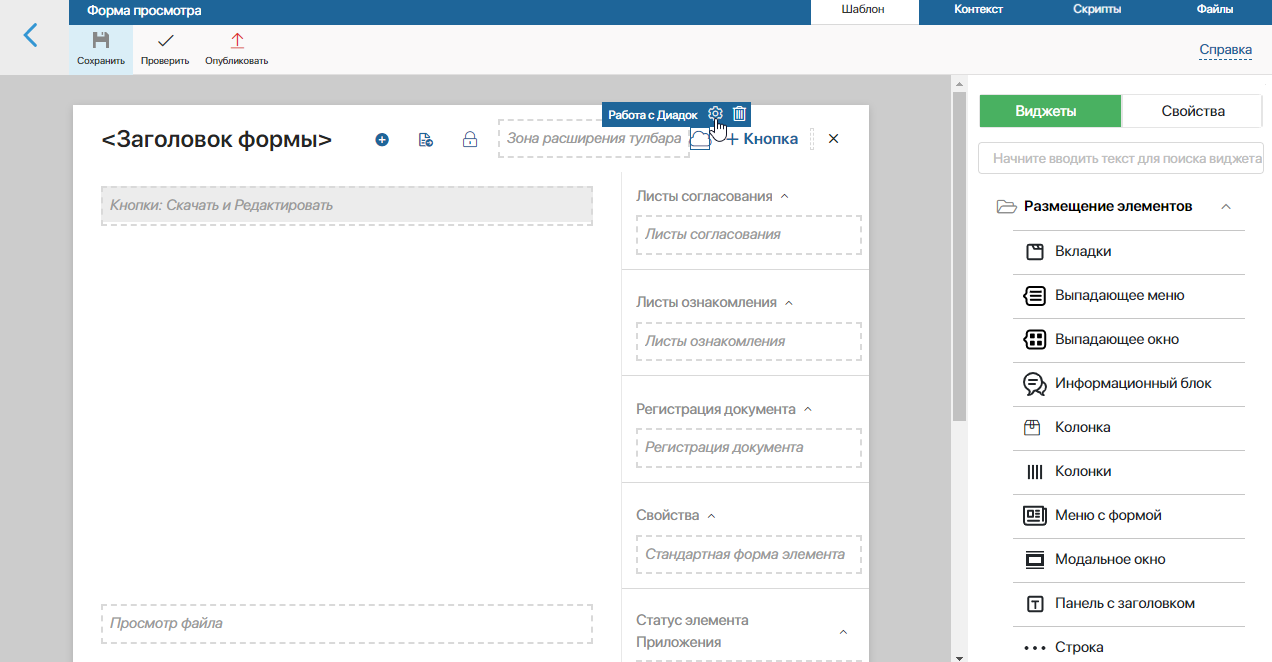
Task: Click the canvas scrollbar up arrow
Action: [959, 83]
